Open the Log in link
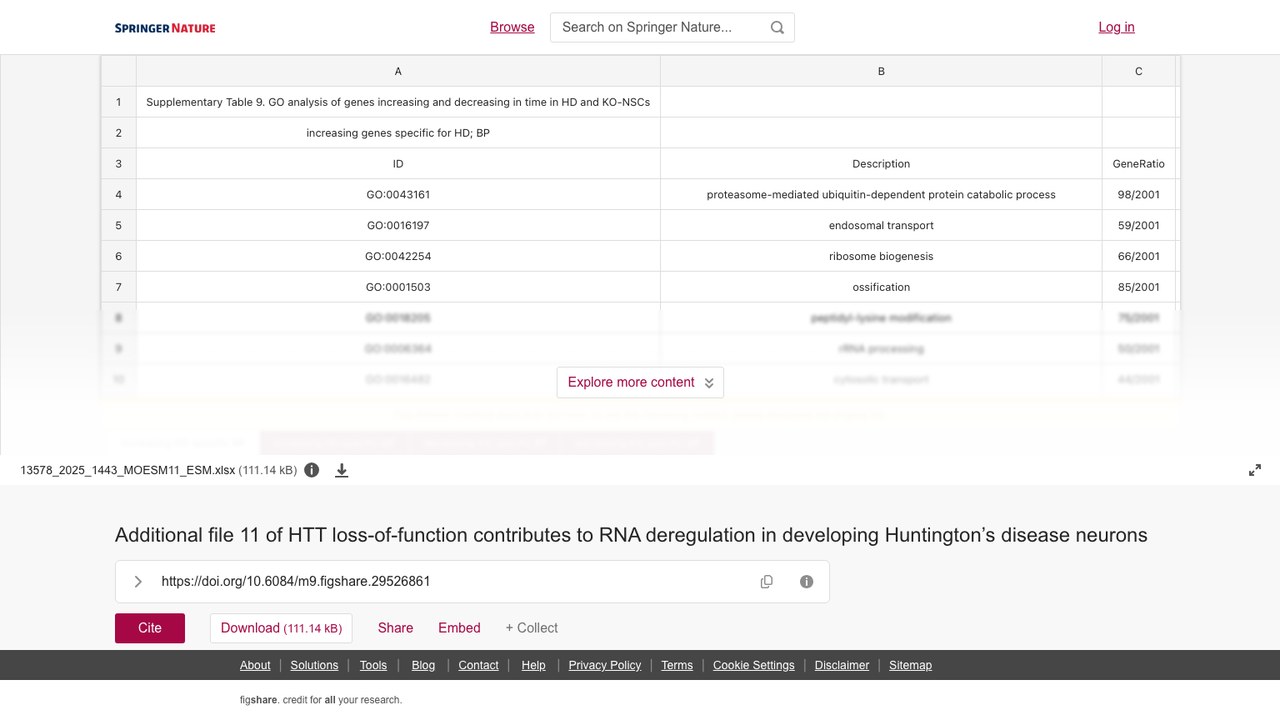1280x720 pixels. point(1116,27)
